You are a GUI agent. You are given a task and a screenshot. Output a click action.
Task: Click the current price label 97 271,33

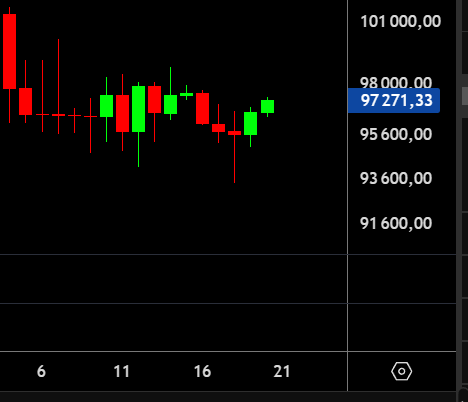[394, 100]
